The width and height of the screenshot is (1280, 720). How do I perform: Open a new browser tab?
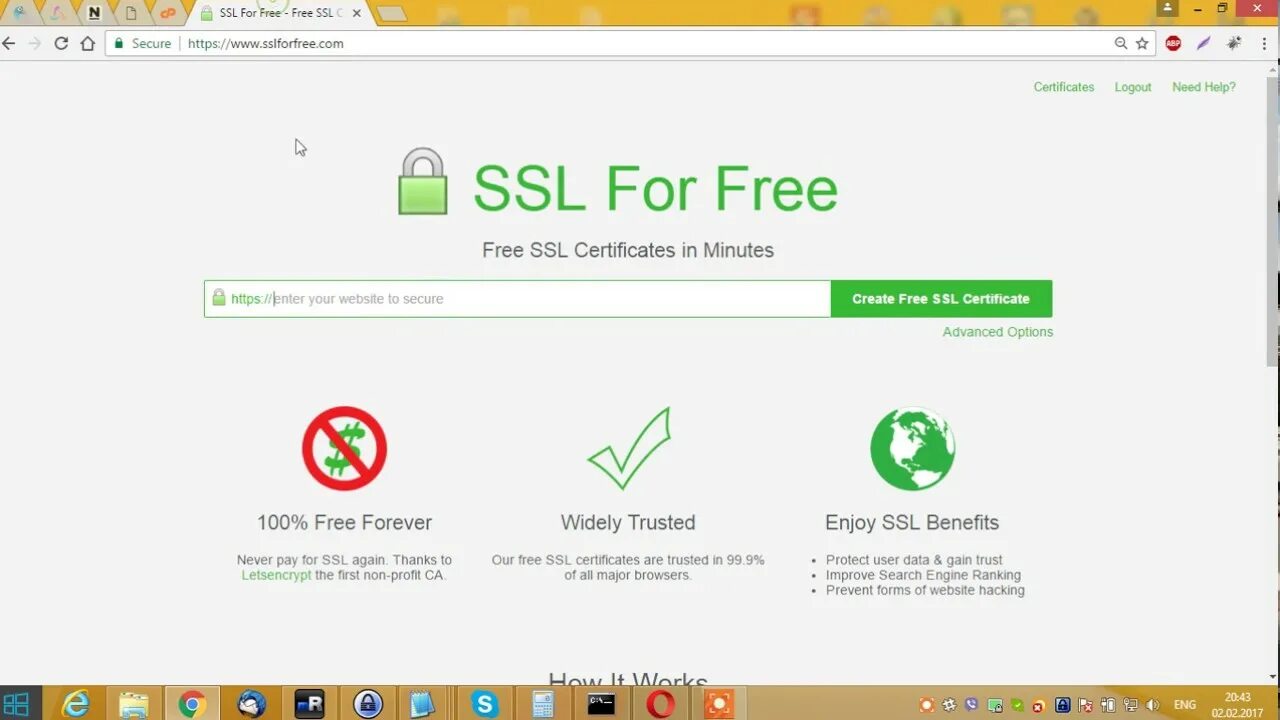(391, 13)
